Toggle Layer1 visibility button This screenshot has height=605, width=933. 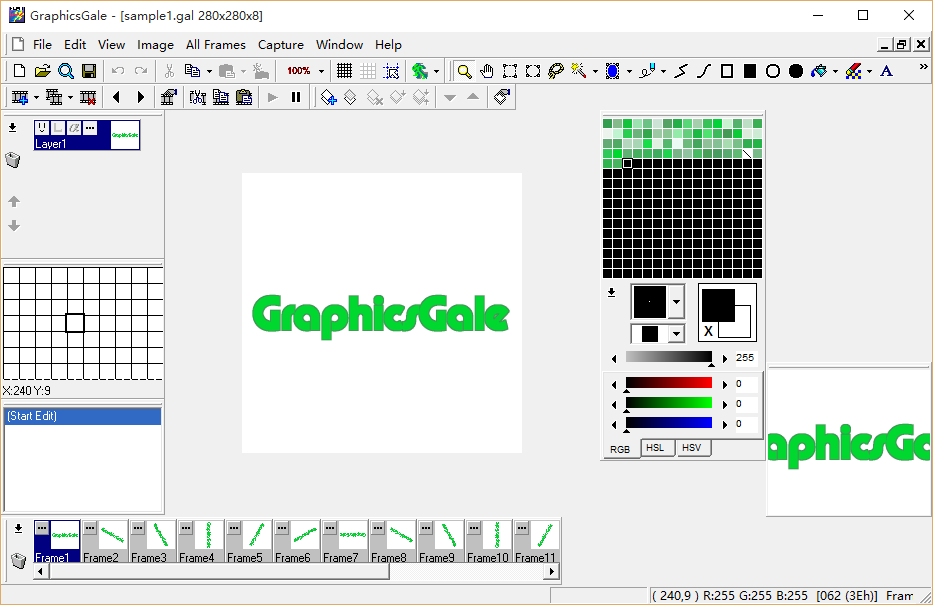point(42,128)
